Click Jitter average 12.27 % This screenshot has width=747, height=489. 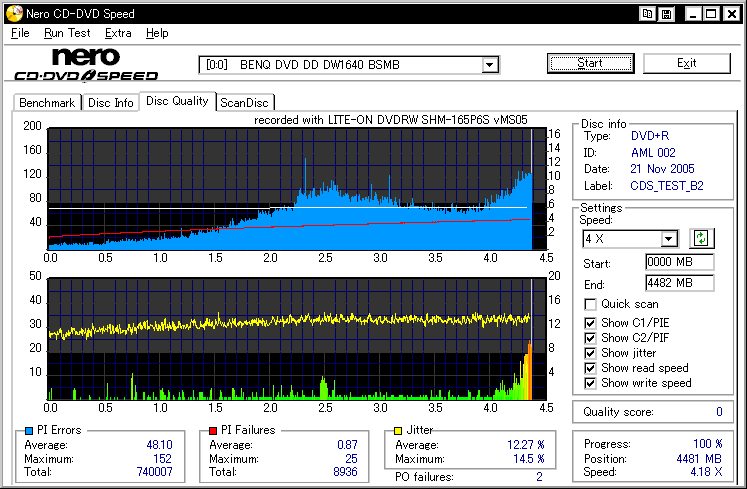point(525,445)
